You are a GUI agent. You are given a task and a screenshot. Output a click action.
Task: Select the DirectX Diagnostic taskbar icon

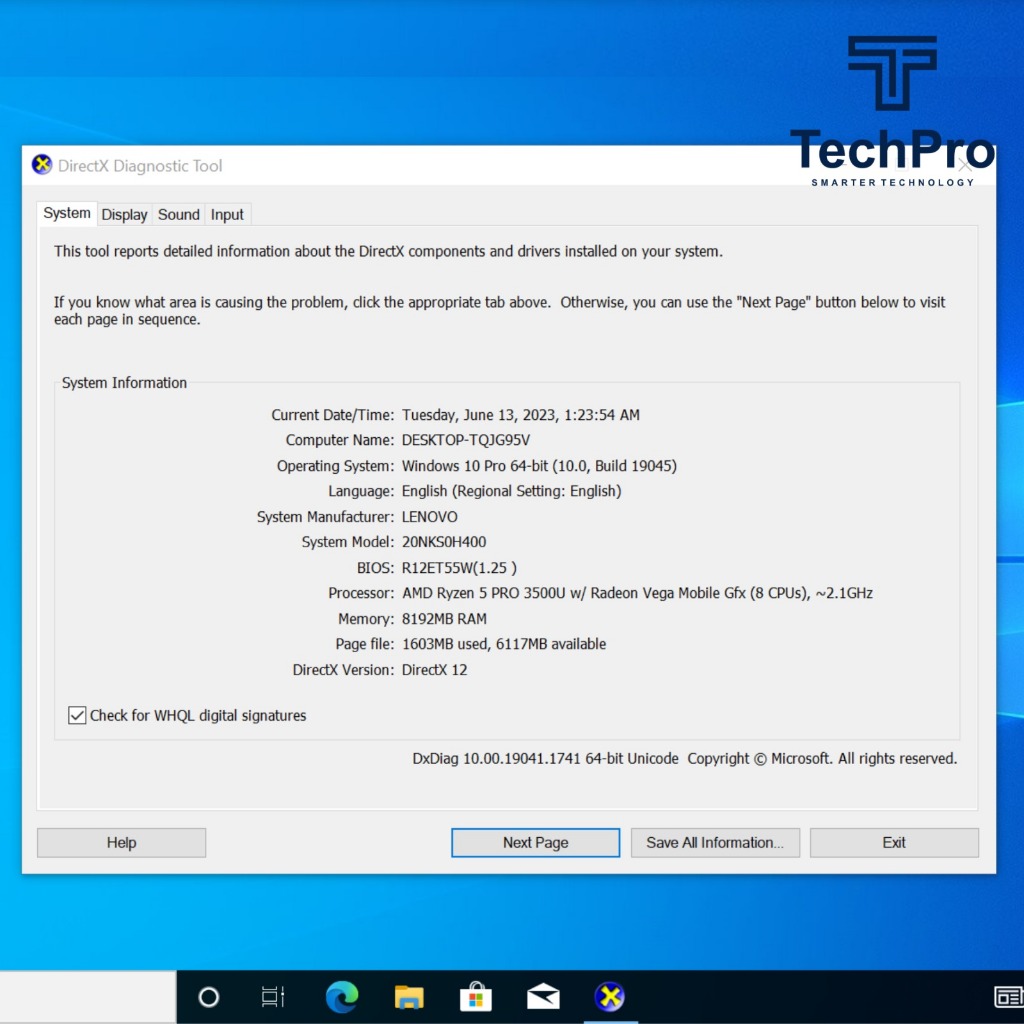tap(609, 996)
